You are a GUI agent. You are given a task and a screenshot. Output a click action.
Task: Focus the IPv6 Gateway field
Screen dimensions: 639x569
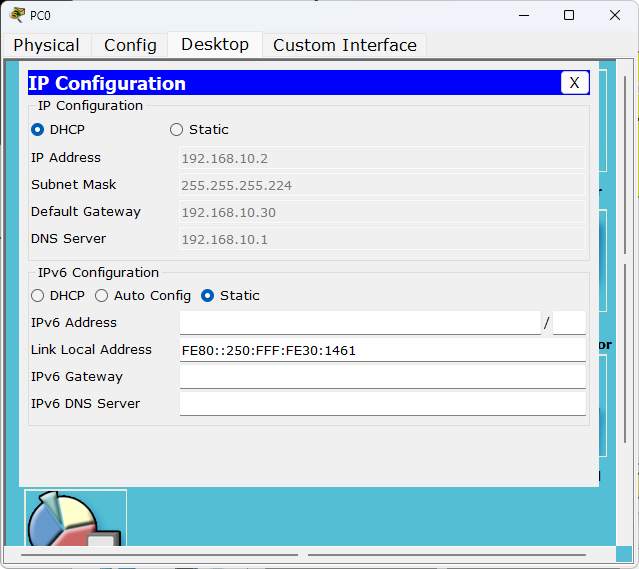pyautogui.click(x=383, y=377)
